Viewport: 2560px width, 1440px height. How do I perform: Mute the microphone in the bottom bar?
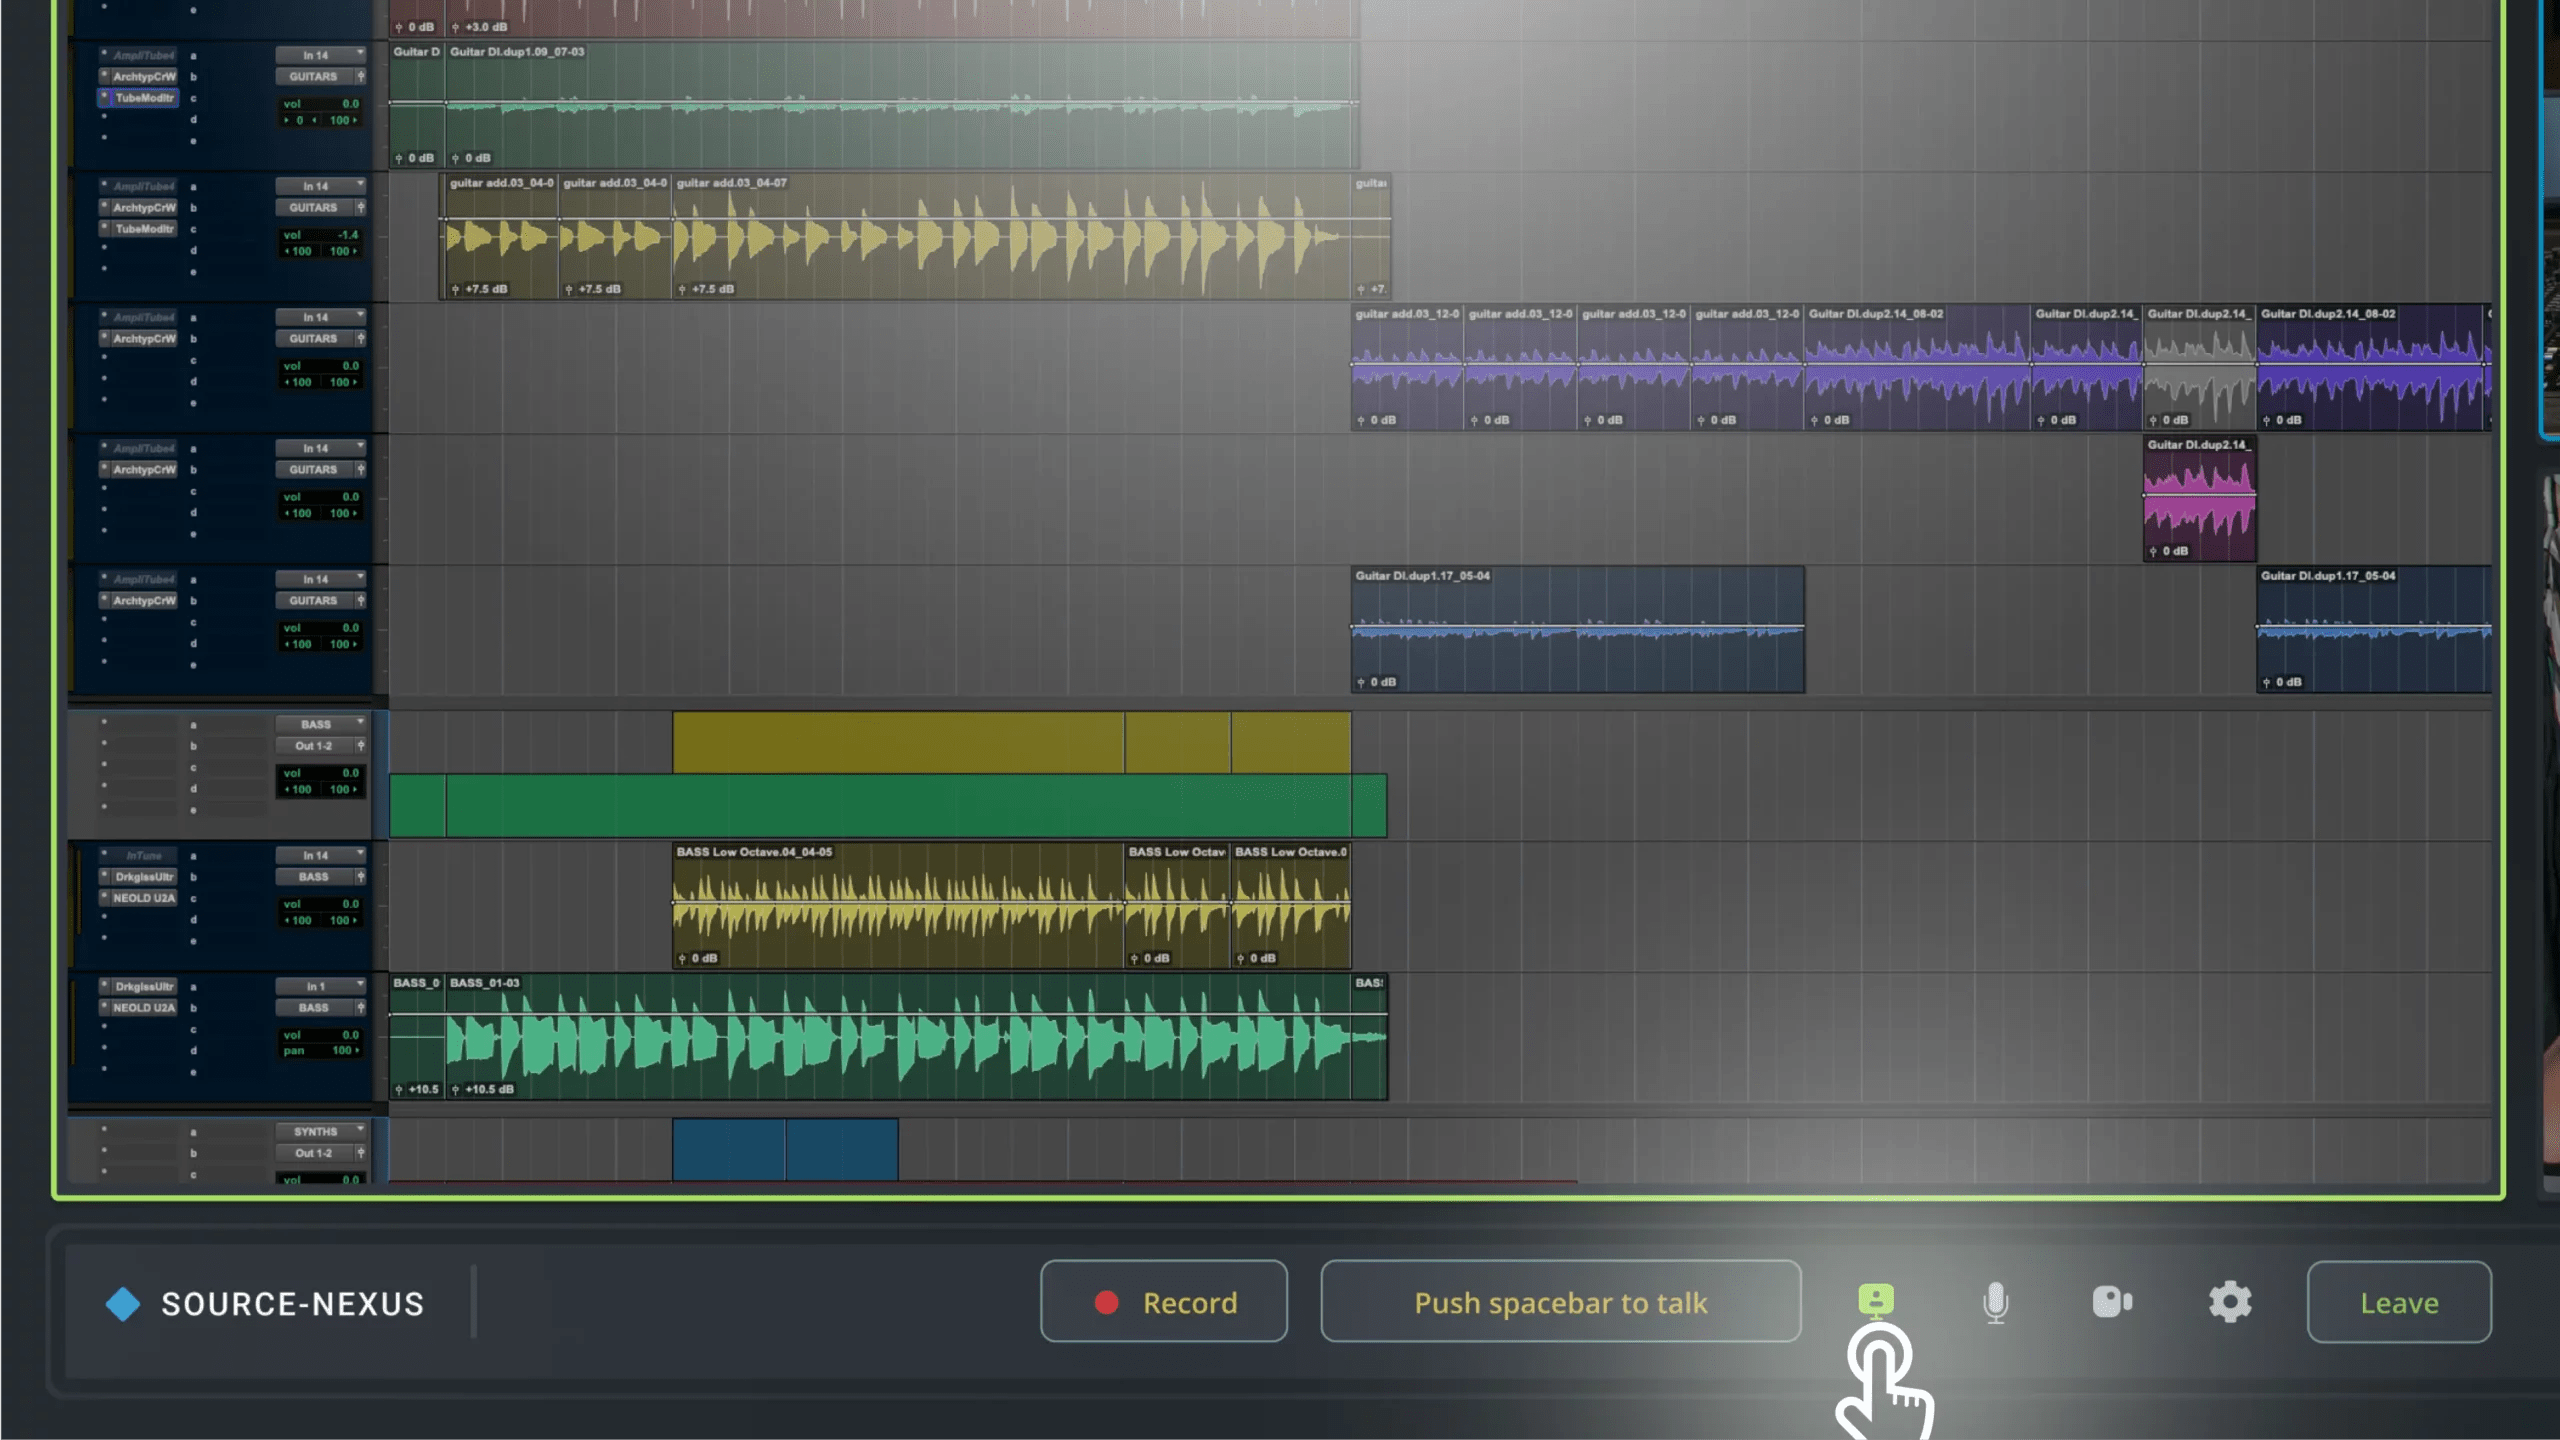pyautogui.click(x=1995, y=1302)
